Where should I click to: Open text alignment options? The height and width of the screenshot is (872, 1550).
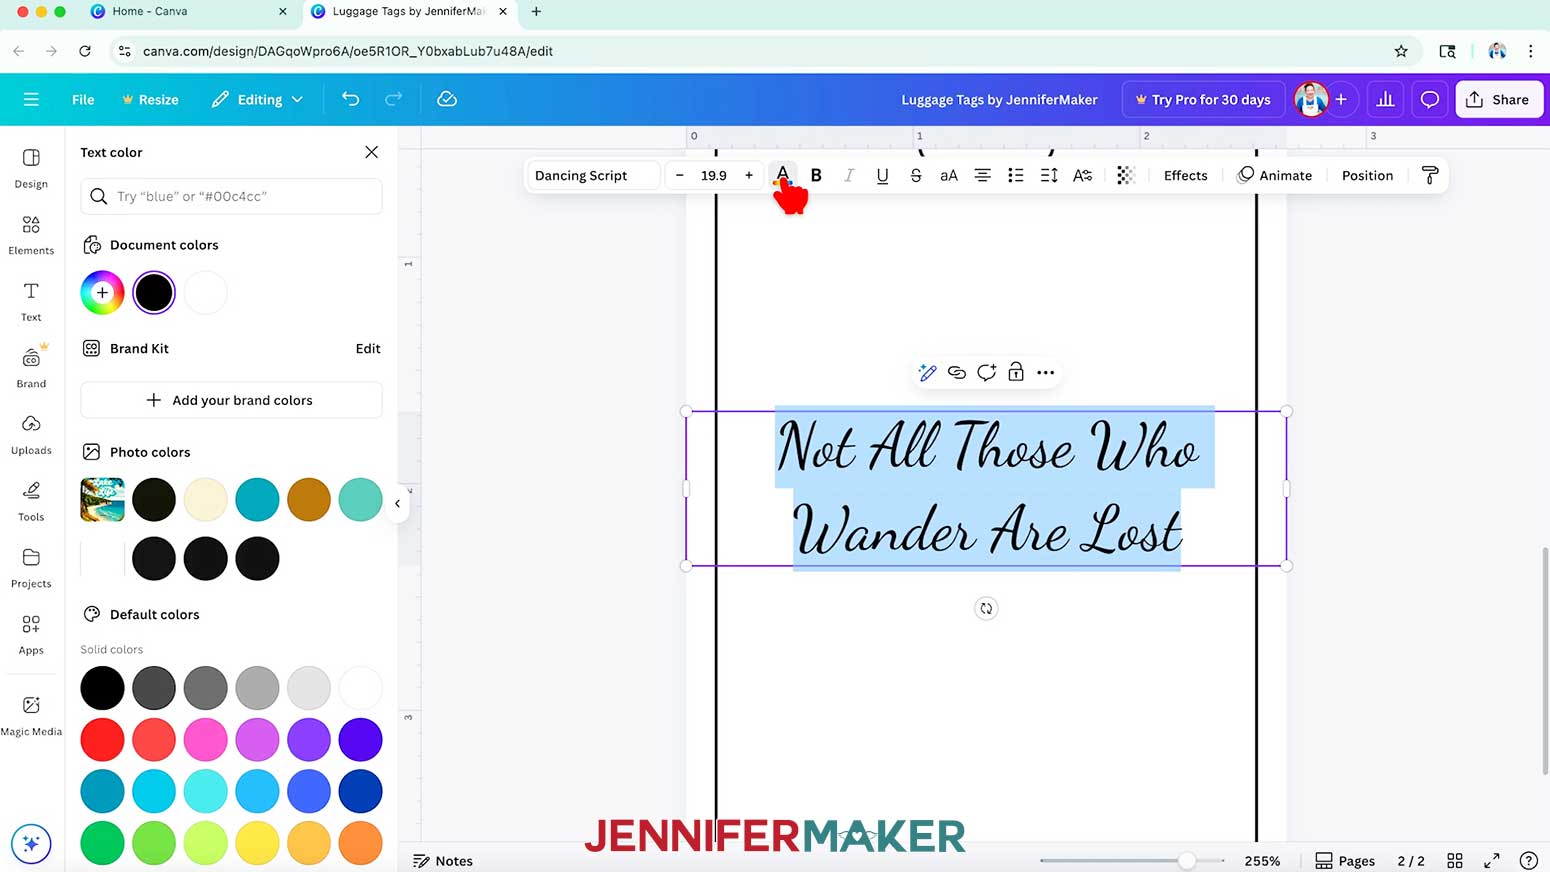[982, 175]
